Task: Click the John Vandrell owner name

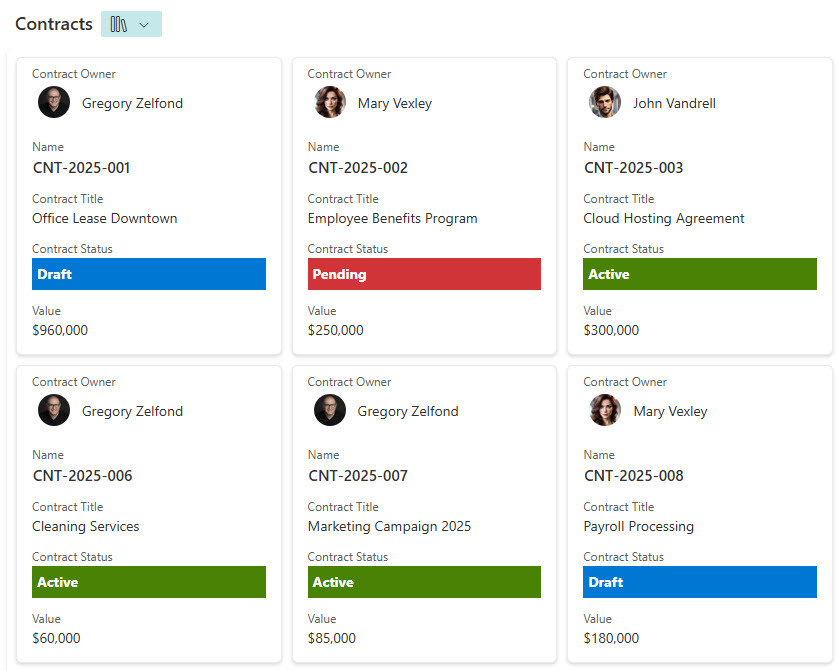Action: (x=674, y=103)
